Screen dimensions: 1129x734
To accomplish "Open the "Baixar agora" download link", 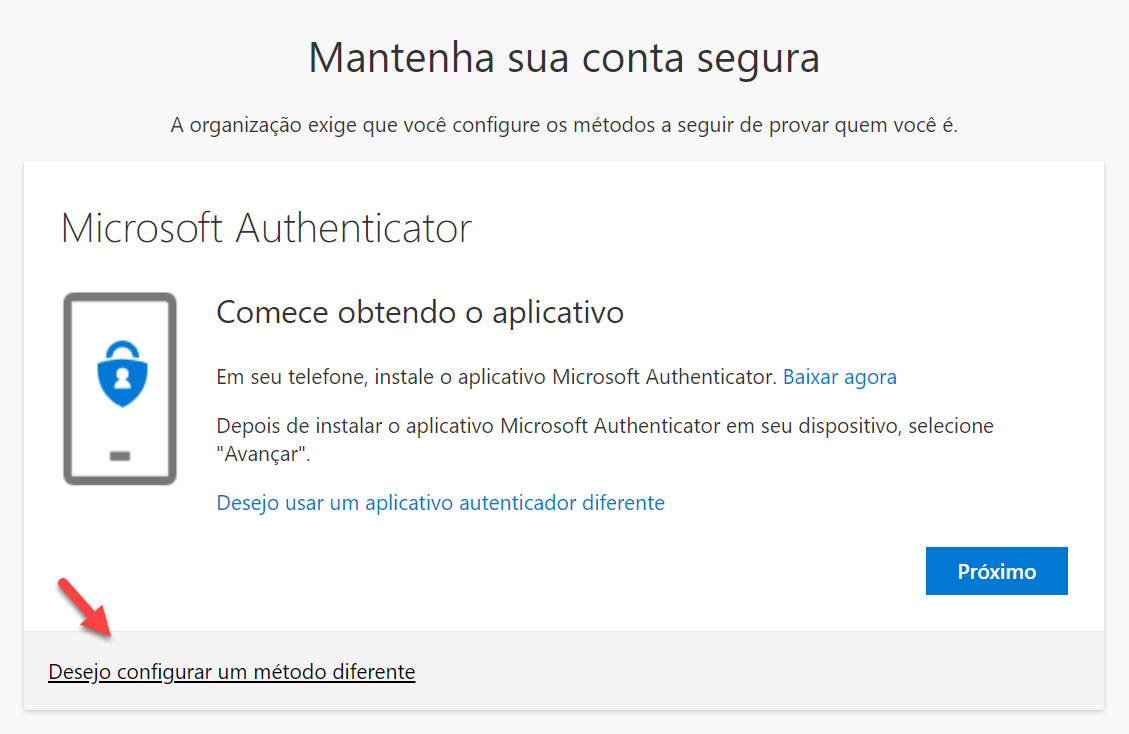I will (839, 377).
